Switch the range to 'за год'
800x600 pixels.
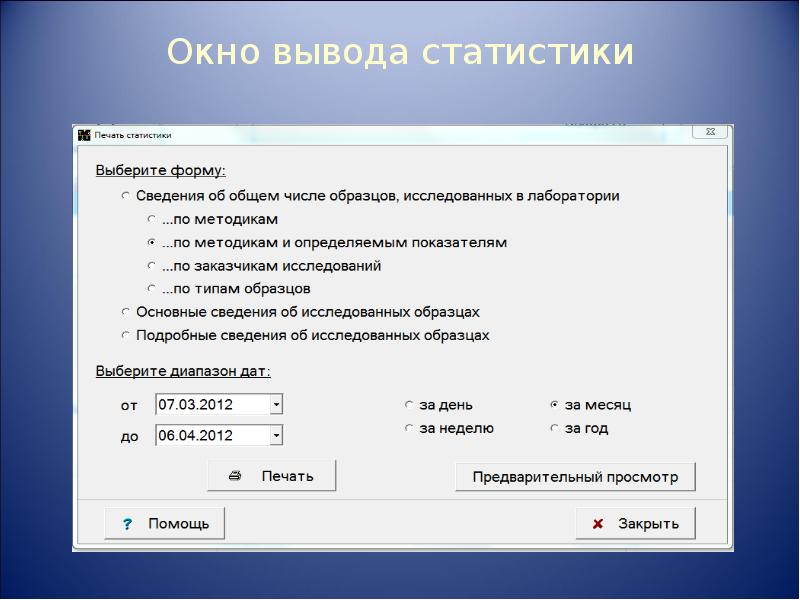coord(554,429)
